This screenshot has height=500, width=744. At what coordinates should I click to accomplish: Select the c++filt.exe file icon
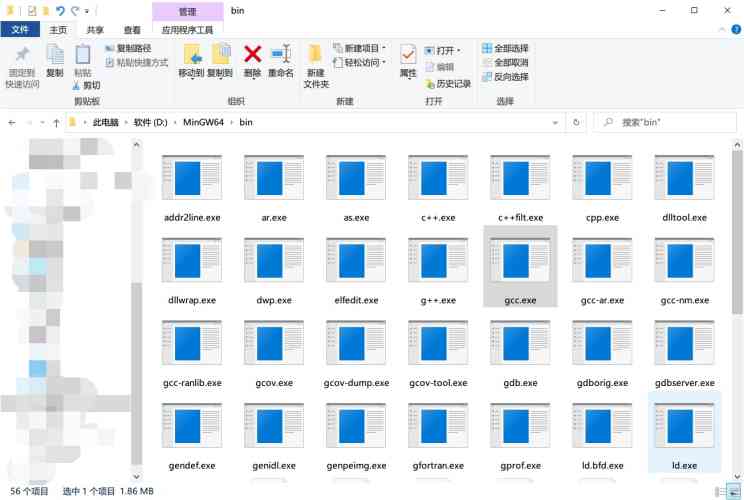click(x=520, y=177)
